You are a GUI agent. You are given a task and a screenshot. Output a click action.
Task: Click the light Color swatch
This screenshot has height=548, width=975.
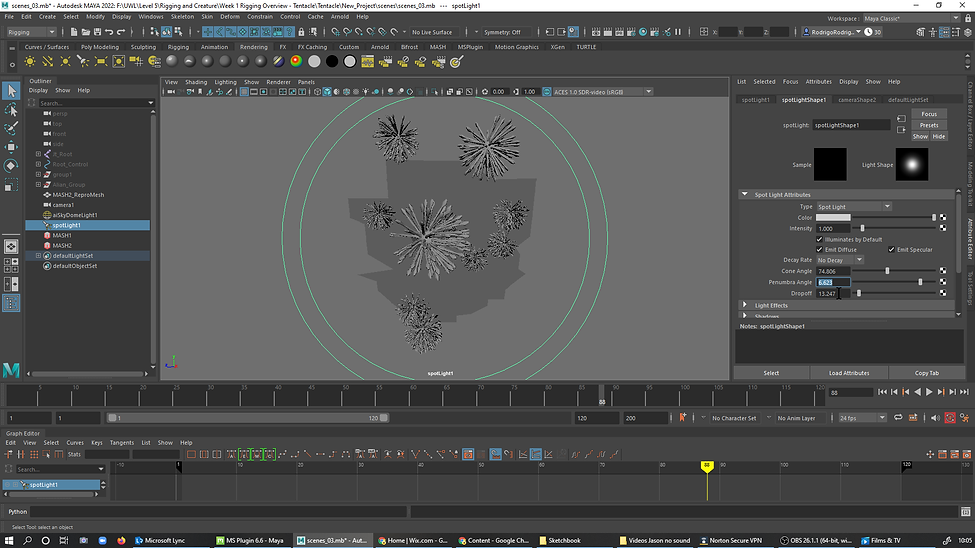(833, 217)
